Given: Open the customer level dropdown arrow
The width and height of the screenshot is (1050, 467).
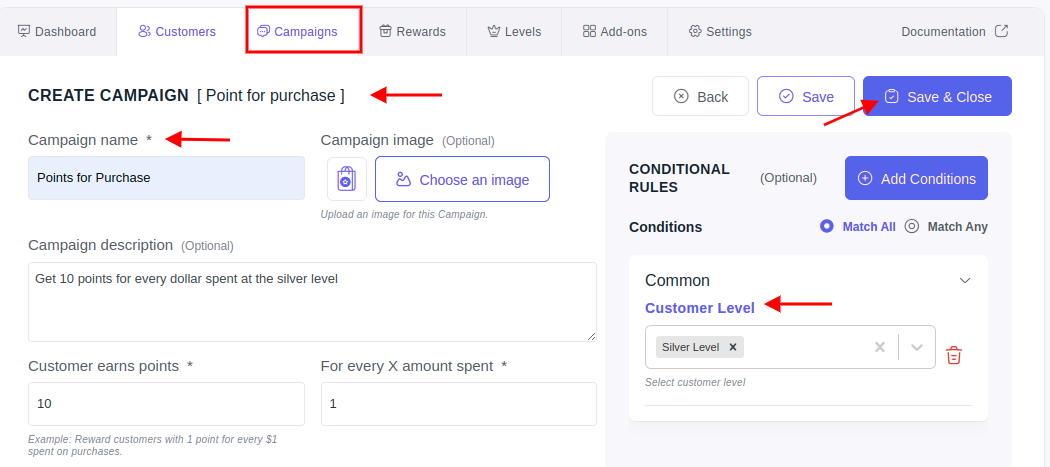Looking at the screenshot, I should 917,347.
